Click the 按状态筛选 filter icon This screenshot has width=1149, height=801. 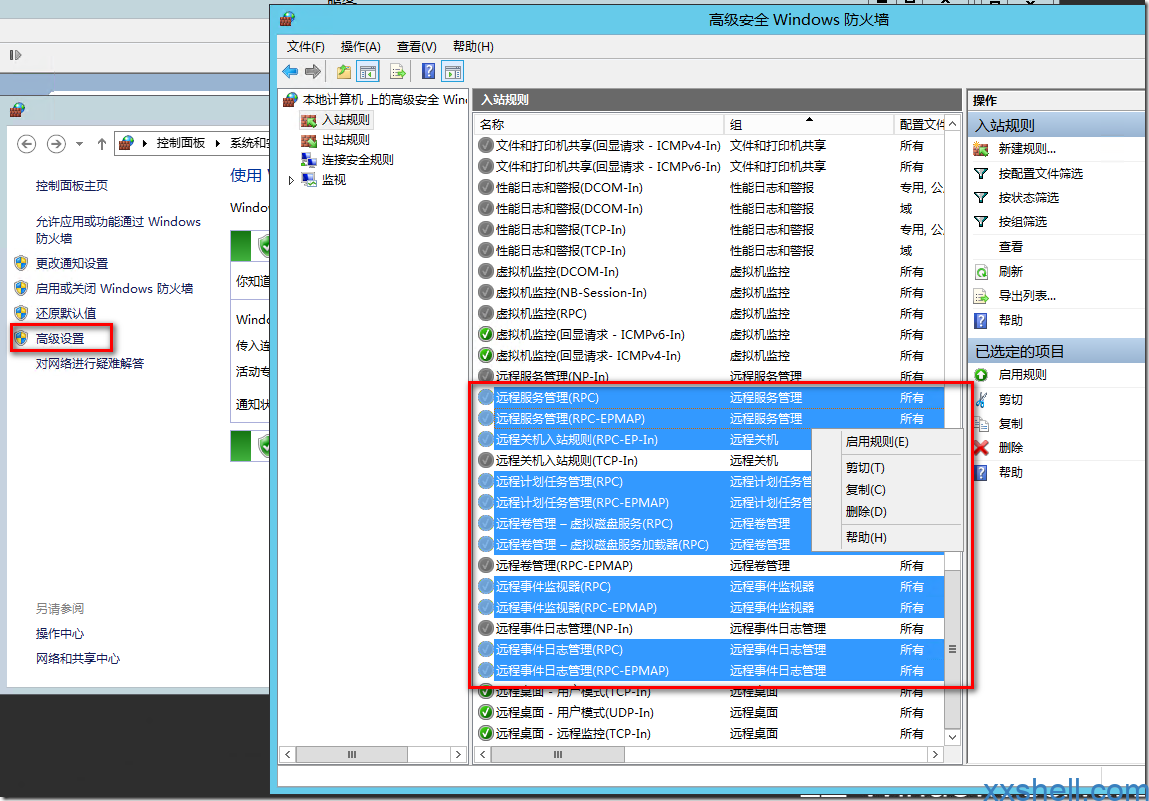pyautogui.click(x=981, y=198)
